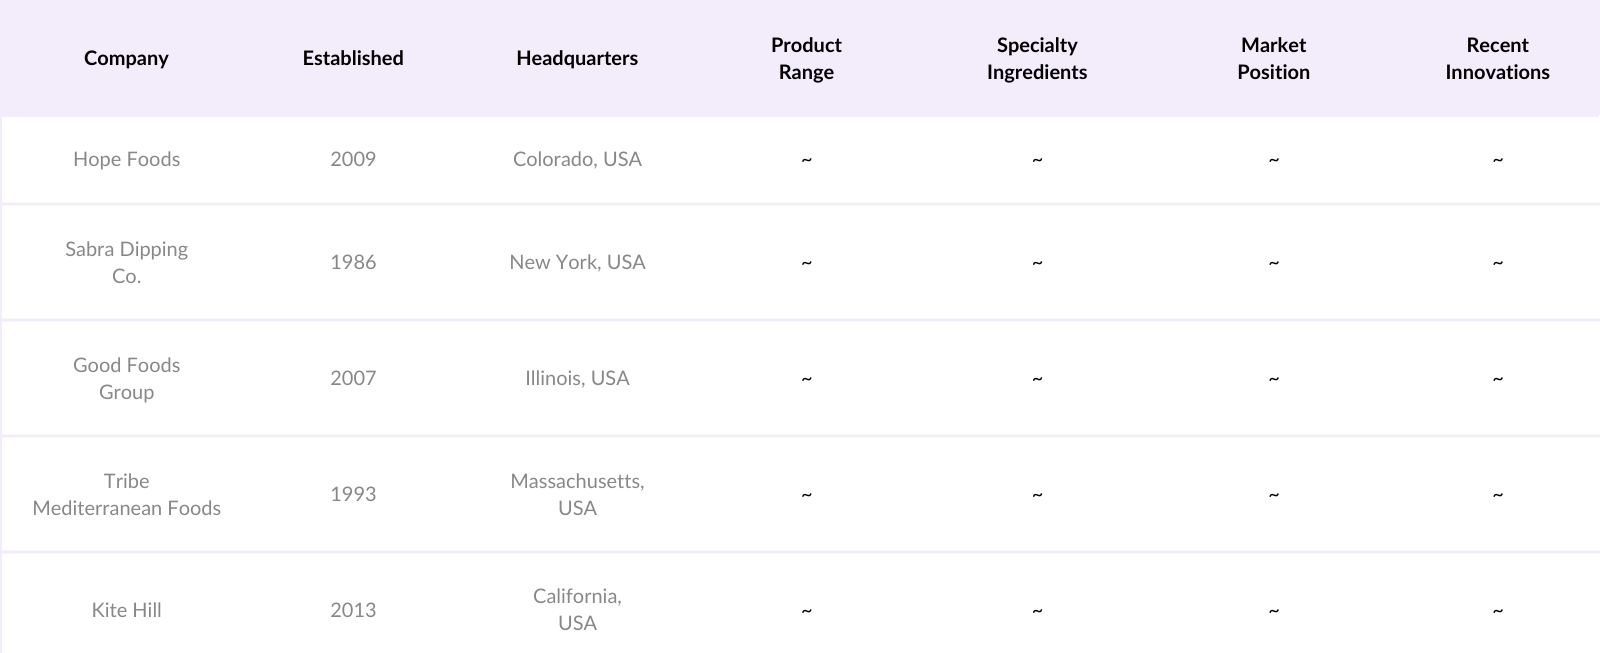Click the Company column header
The image size is (1600, 653).
(126, 58)
